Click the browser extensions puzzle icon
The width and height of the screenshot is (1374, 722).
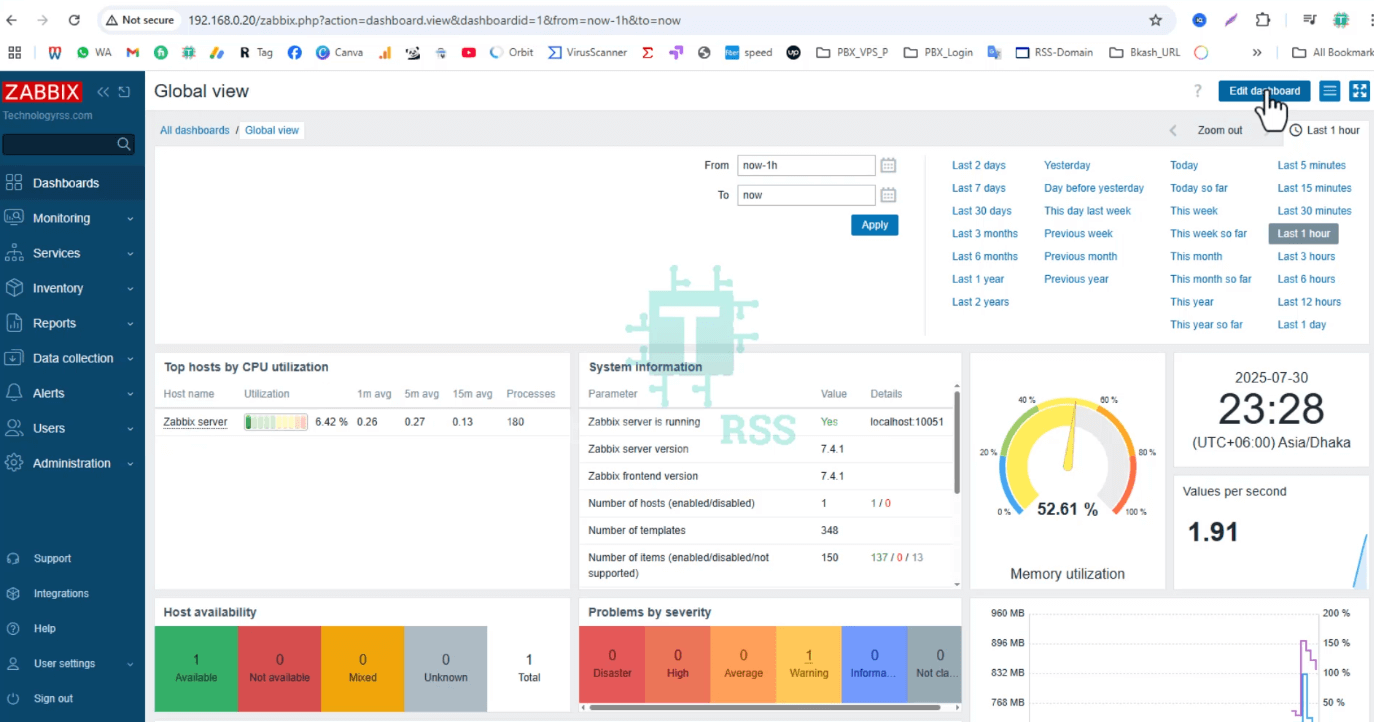click(1262, 19)
